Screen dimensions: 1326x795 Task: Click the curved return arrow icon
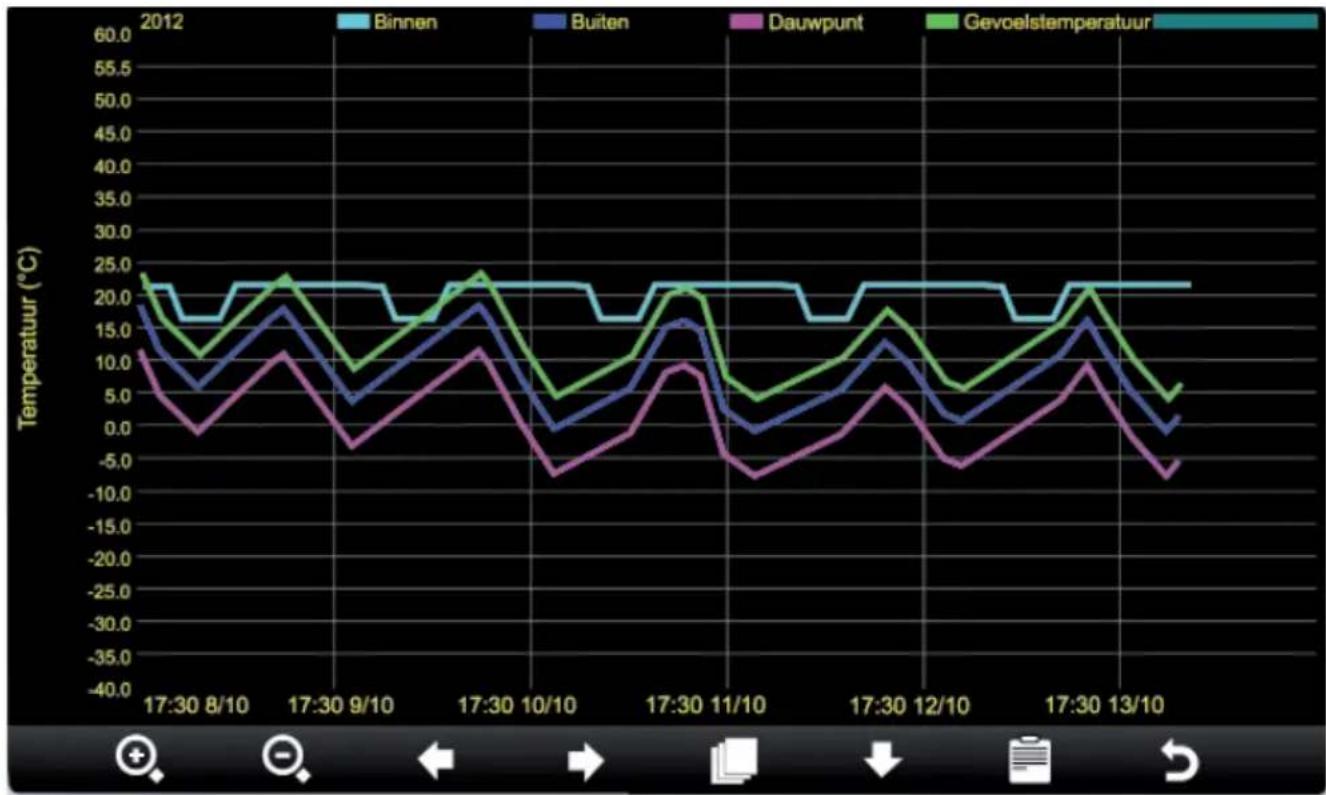pos(1182,762)
